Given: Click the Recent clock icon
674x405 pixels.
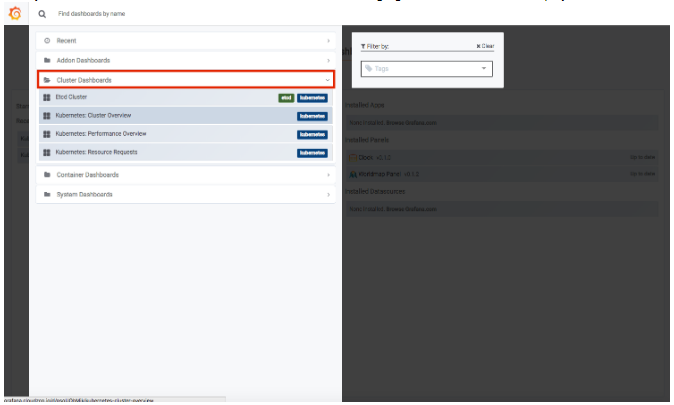Looking at the screenshot, I should [47, 40].
